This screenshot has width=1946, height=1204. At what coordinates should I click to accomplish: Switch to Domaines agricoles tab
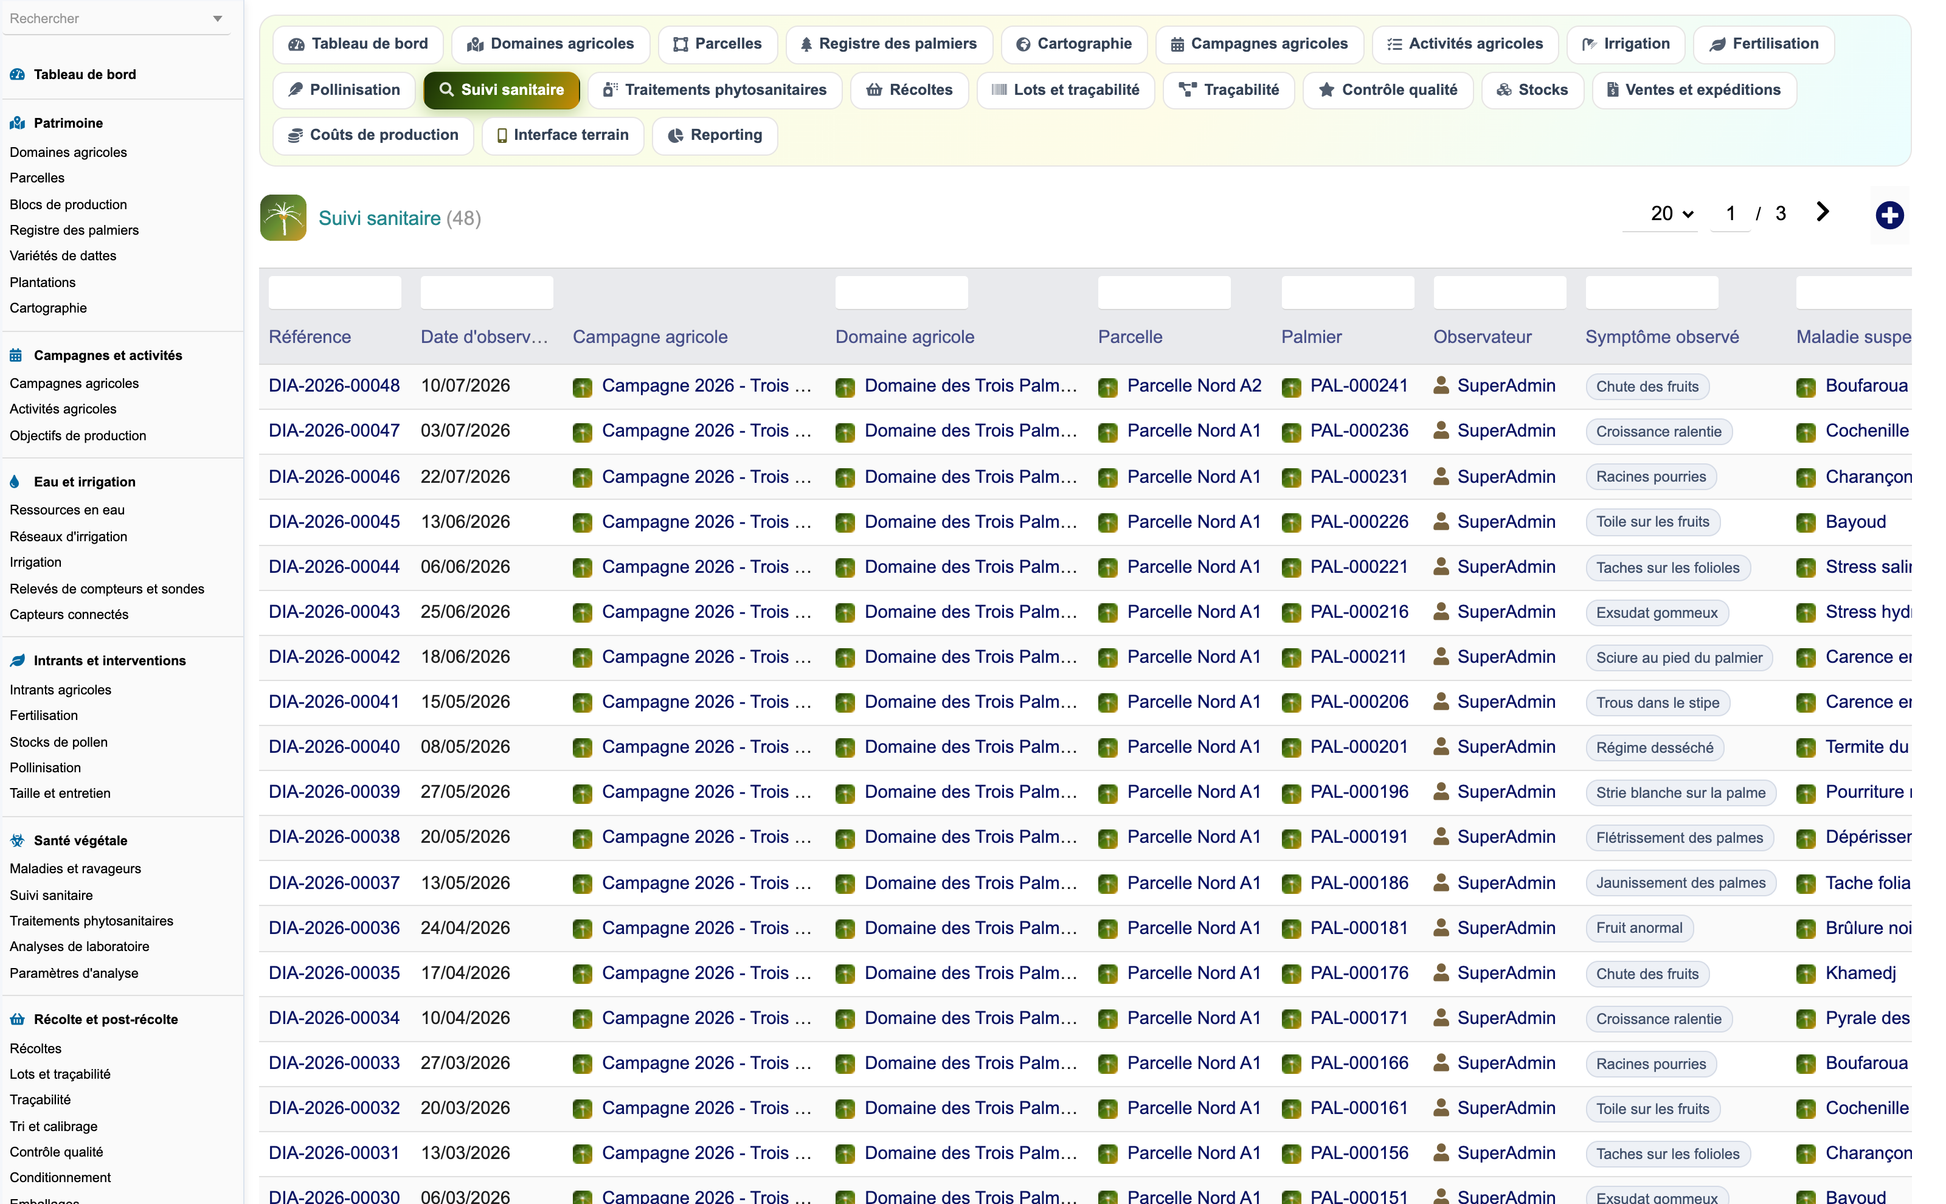point(550,44)
